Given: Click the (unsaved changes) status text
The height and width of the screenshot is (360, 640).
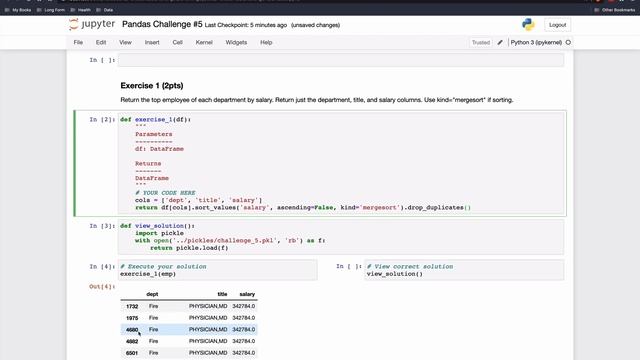Looking at the screenshot, I should coord(316,25).
